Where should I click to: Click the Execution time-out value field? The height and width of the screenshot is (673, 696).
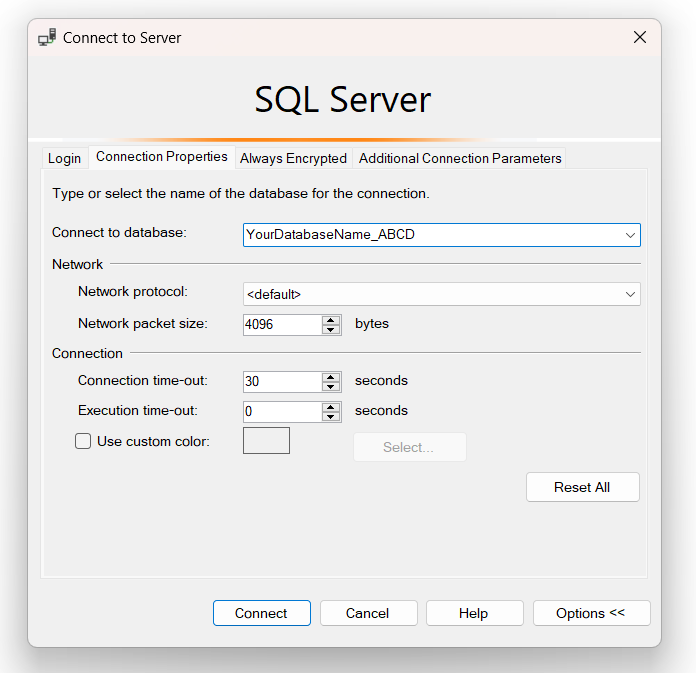pyautogui.click(x=282, y=412)
